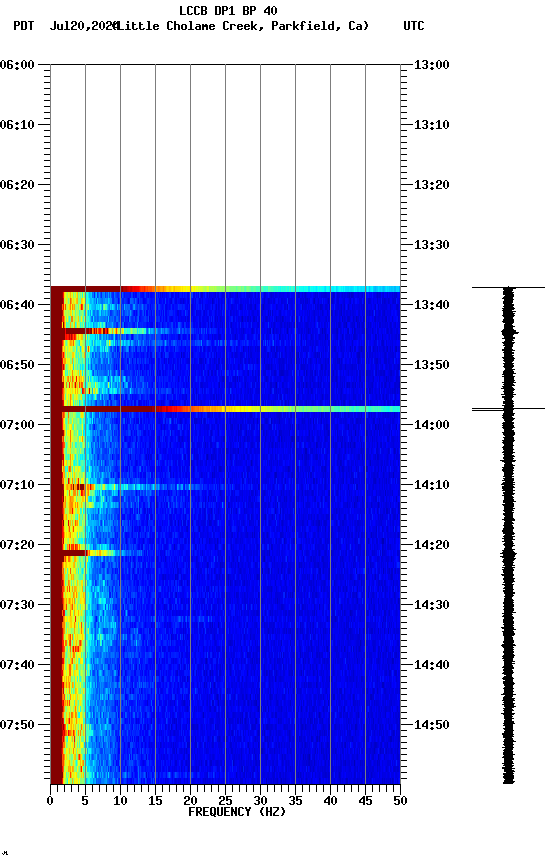Viewport: 552px width, 864px height.
Task: Click the '35' frequency axis label
Action: 295,801
